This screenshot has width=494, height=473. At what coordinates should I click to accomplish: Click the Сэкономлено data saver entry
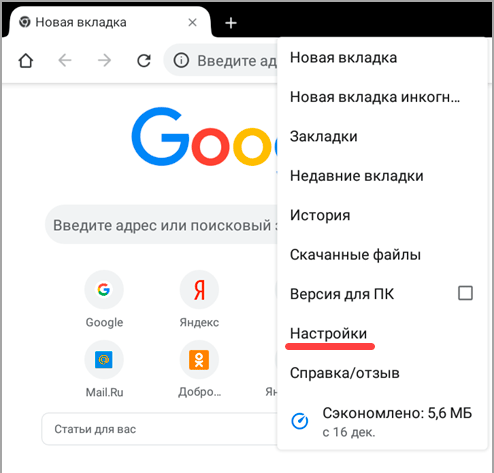pos(382,422)
